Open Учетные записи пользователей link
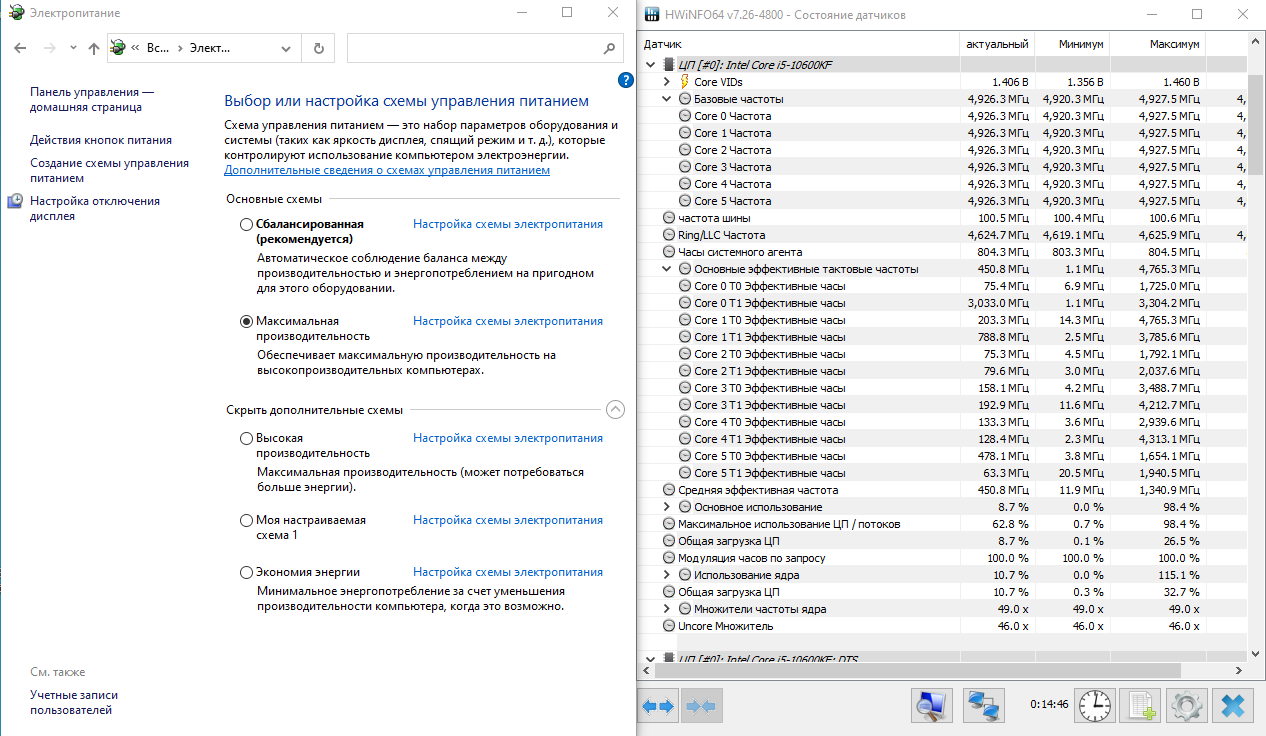The width and height of the screenshot is (1266, 736). point(74,702)
